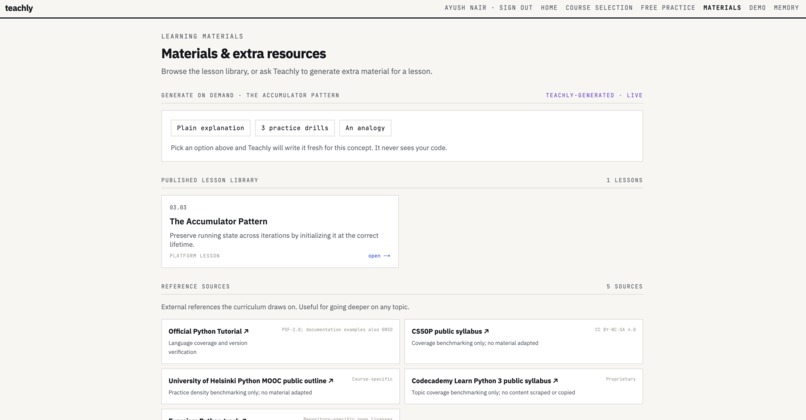Screen dimensions: 806x420
Task: Open Ayush Nair sign out link
Action: click(x=488, y=8)
